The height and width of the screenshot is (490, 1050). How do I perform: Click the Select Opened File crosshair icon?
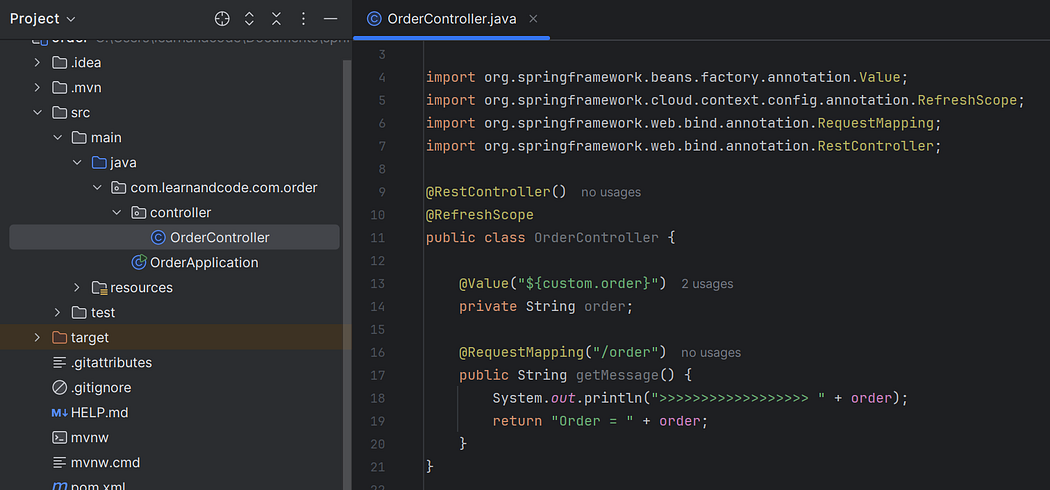[222, 19]
